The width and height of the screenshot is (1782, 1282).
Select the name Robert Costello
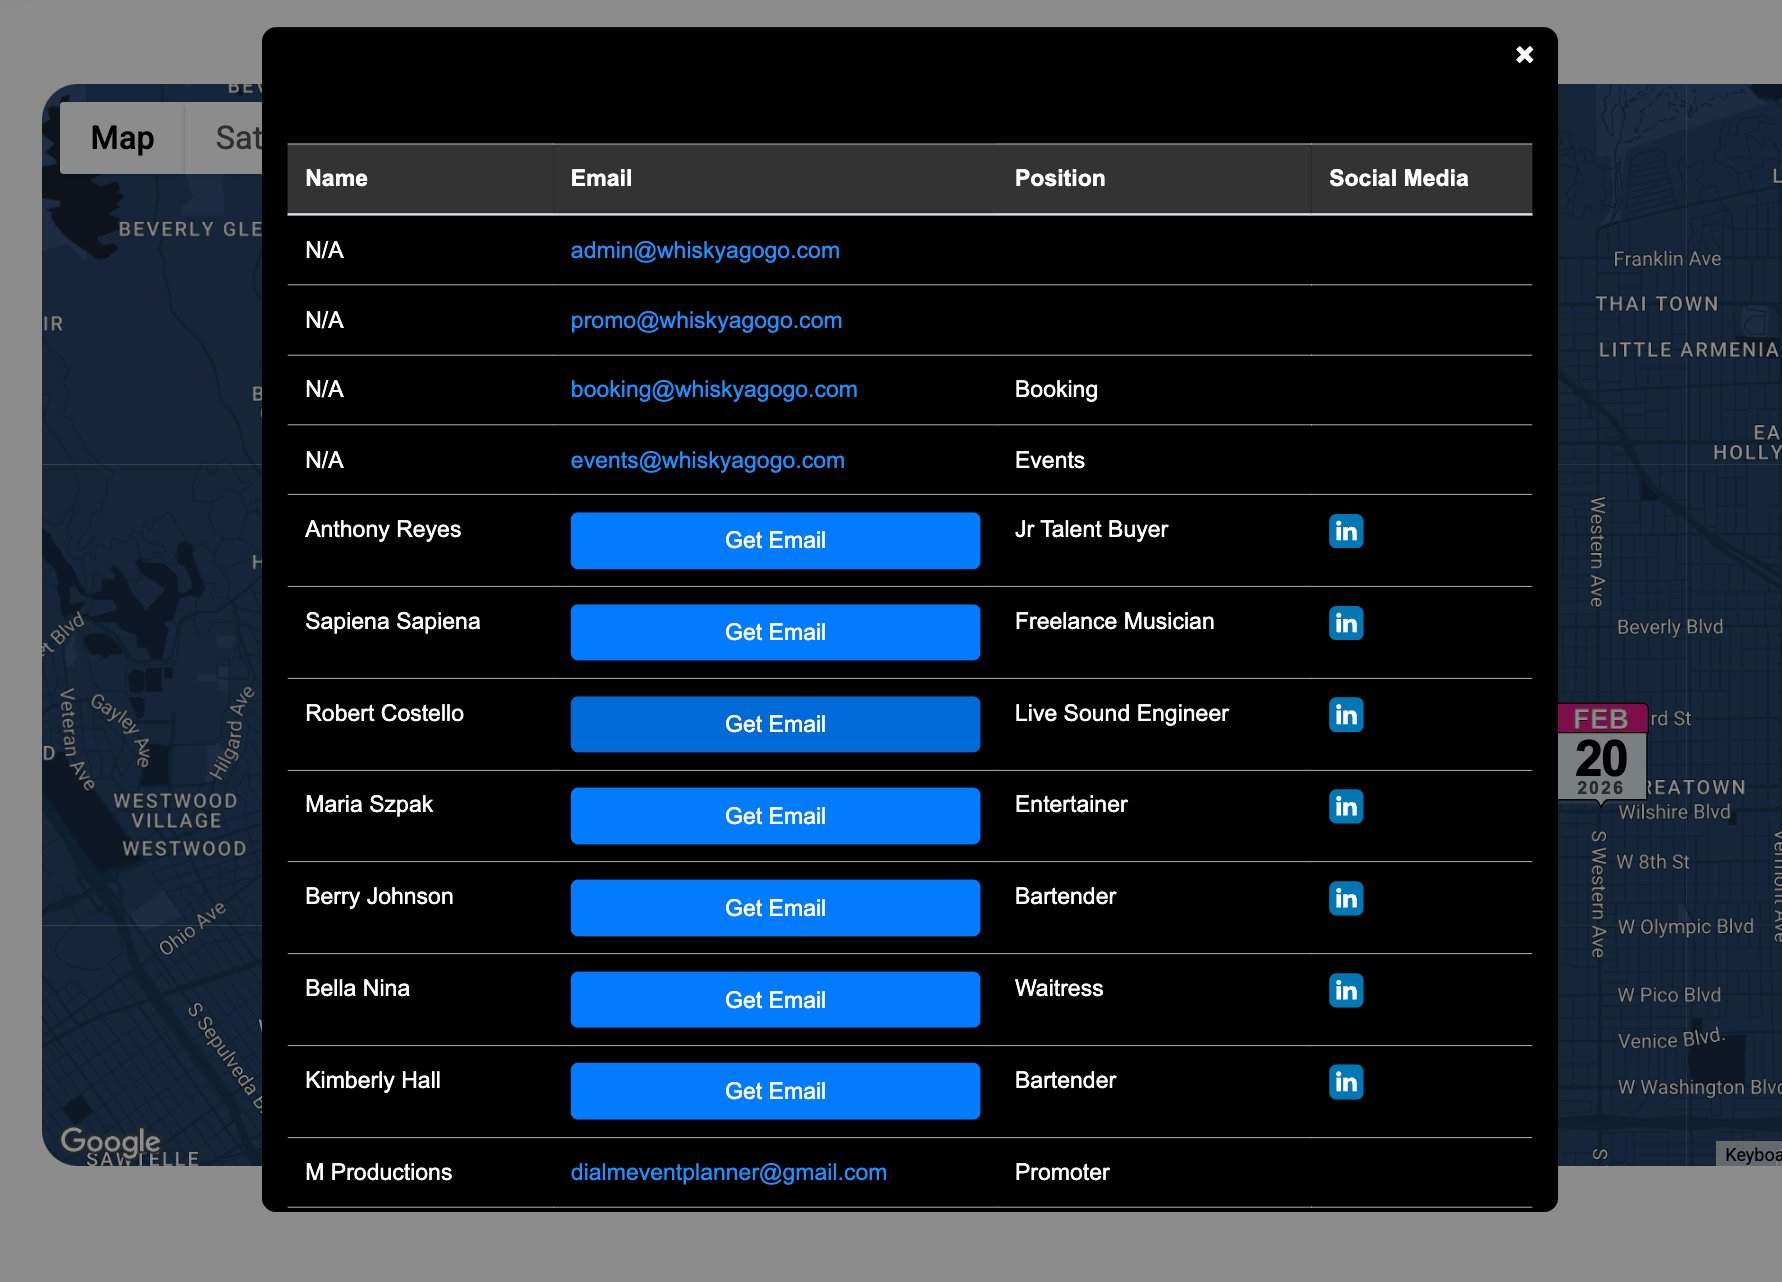384,713
